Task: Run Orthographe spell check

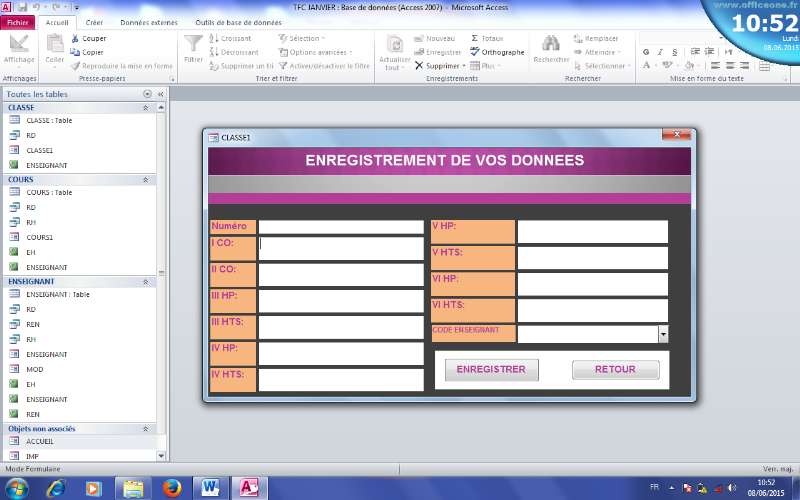Action: click(497, 52)
